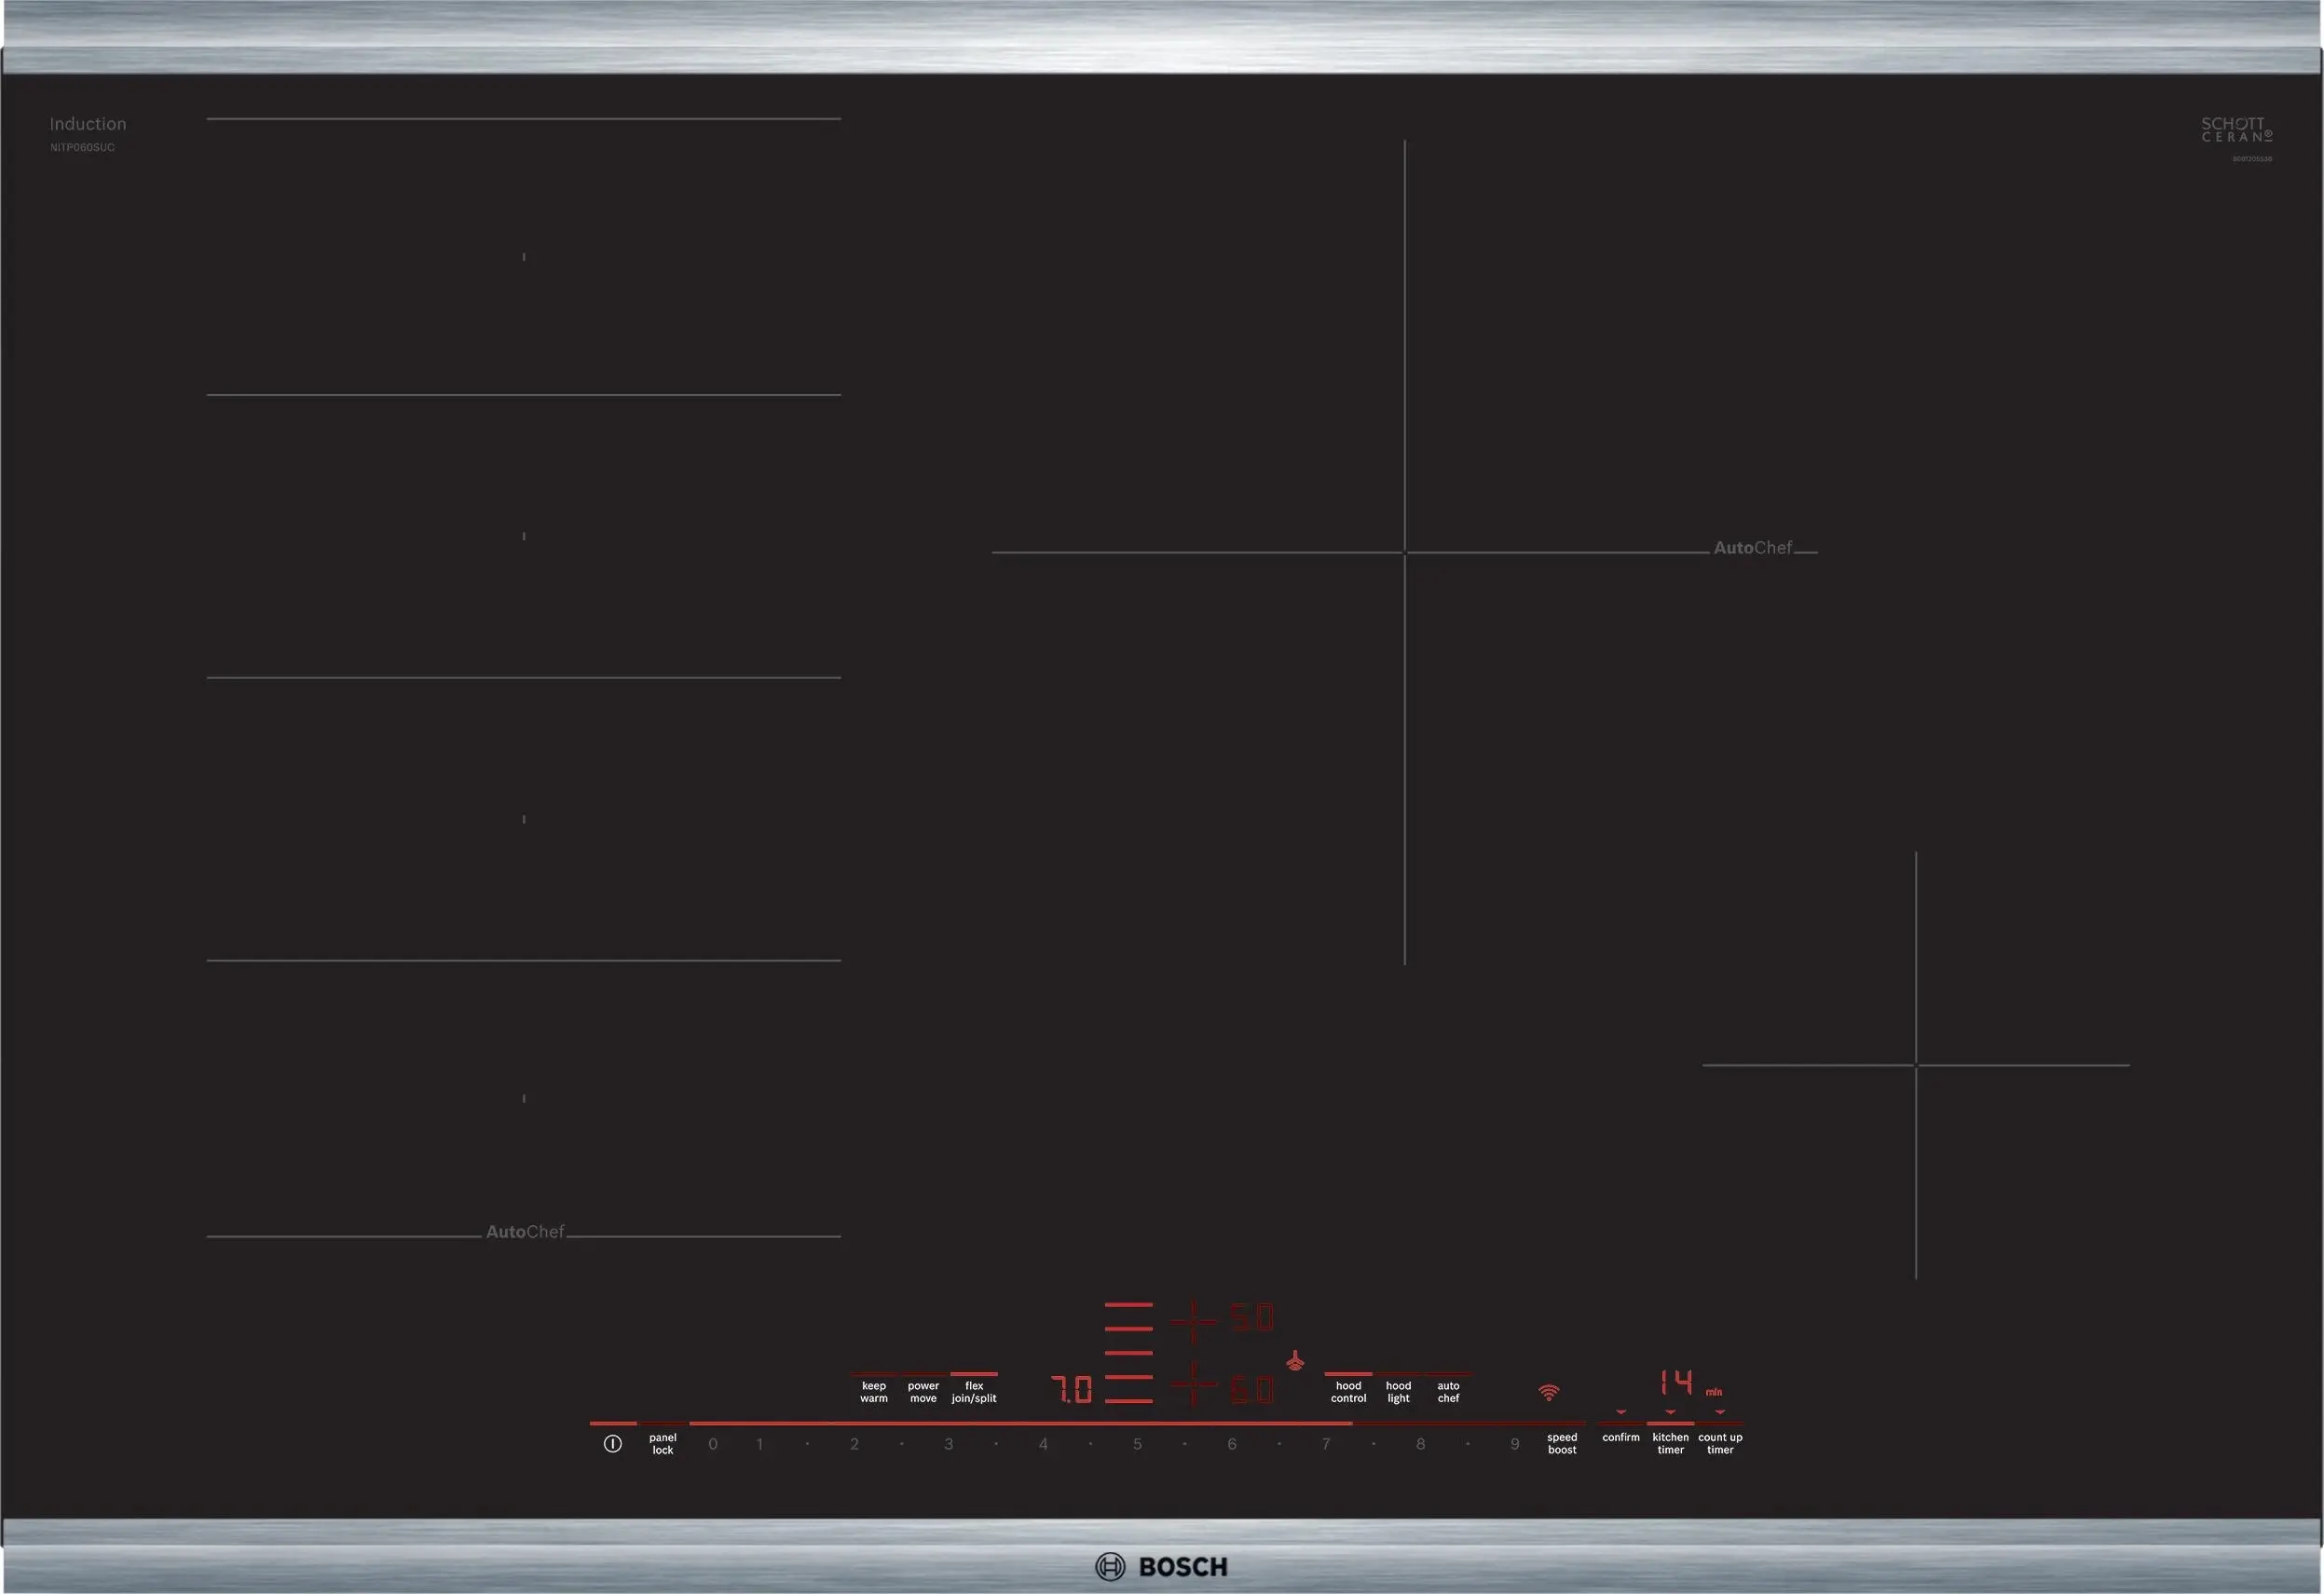Tap the power move key

pyautogui.click(x=923, y=1391)
